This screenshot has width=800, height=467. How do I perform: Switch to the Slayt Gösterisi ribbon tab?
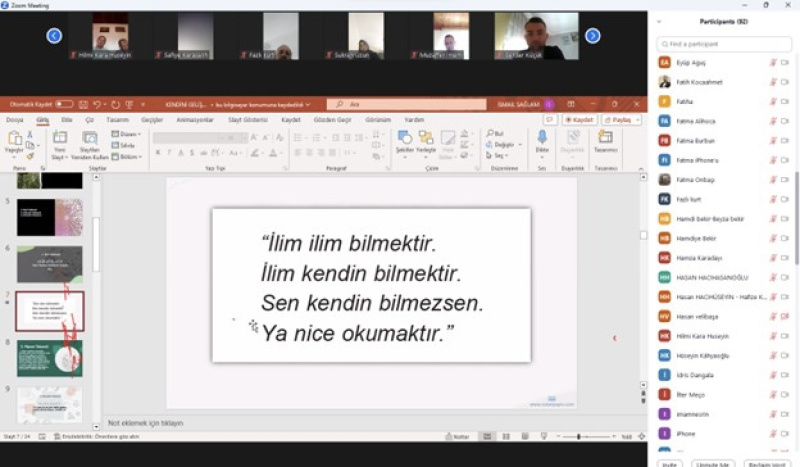(x=248, y=119)
